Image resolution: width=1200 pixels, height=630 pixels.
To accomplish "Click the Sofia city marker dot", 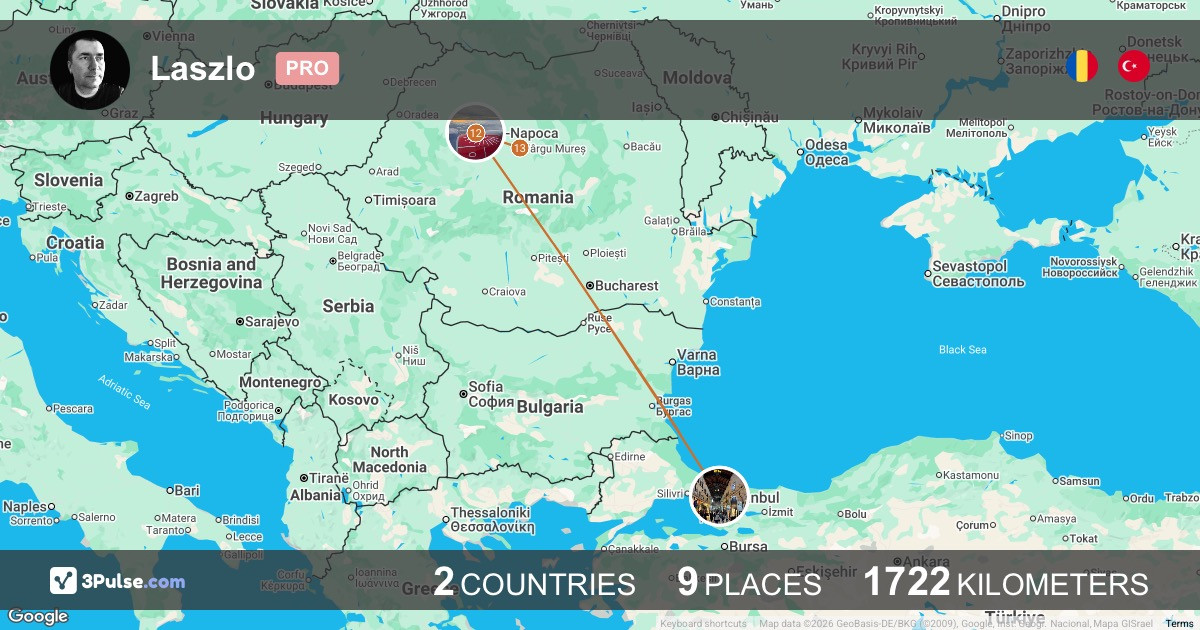I will coord(463,392).
